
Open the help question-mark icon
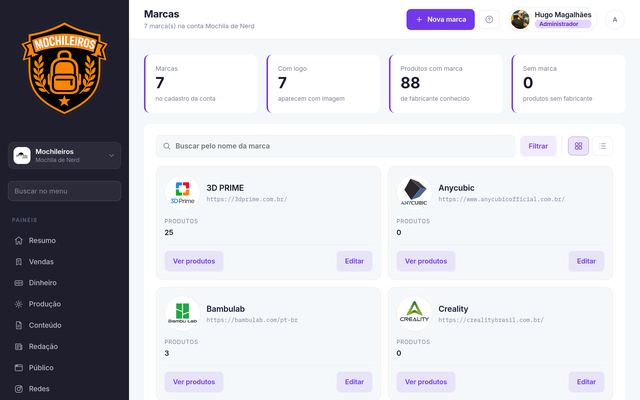[489, 20]
